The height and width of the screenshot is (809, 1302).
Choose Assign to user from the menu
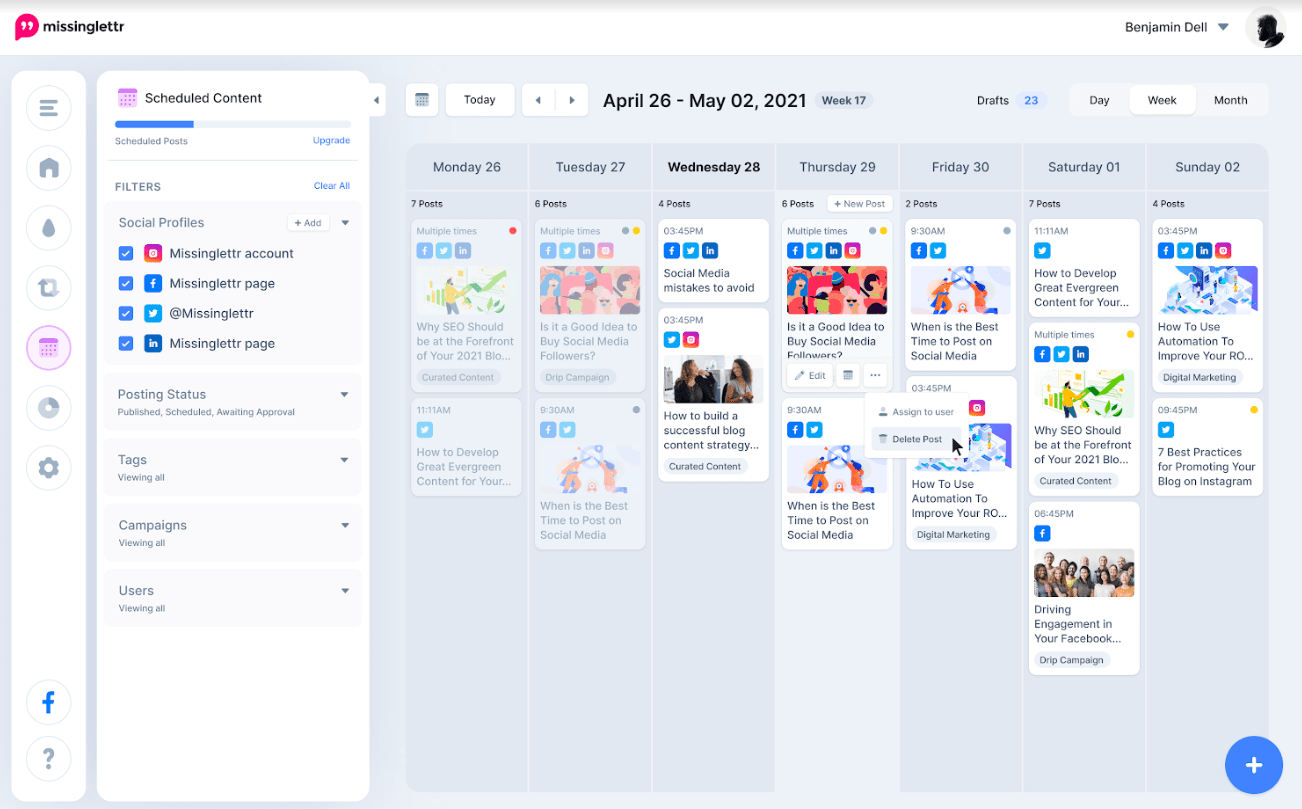pyautogui.click(x=915, y=412)
